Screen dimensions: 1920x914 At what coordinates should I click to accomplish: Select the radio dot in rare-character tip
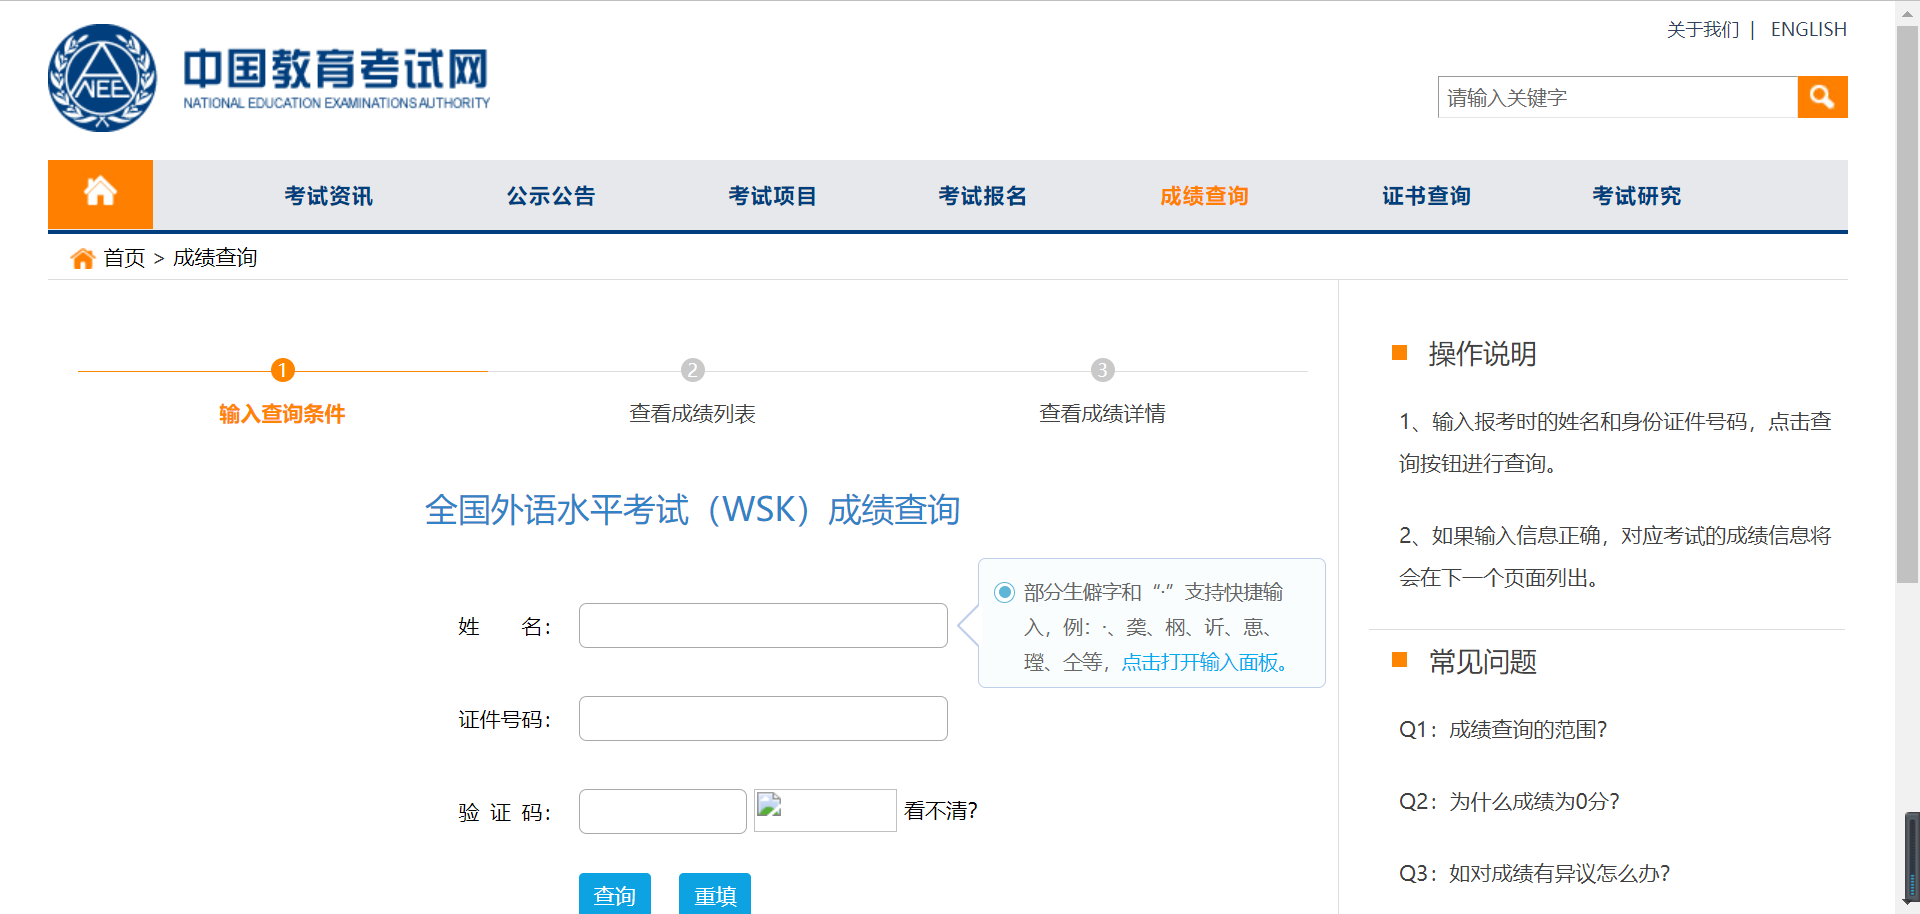[x=1004, y=592]
